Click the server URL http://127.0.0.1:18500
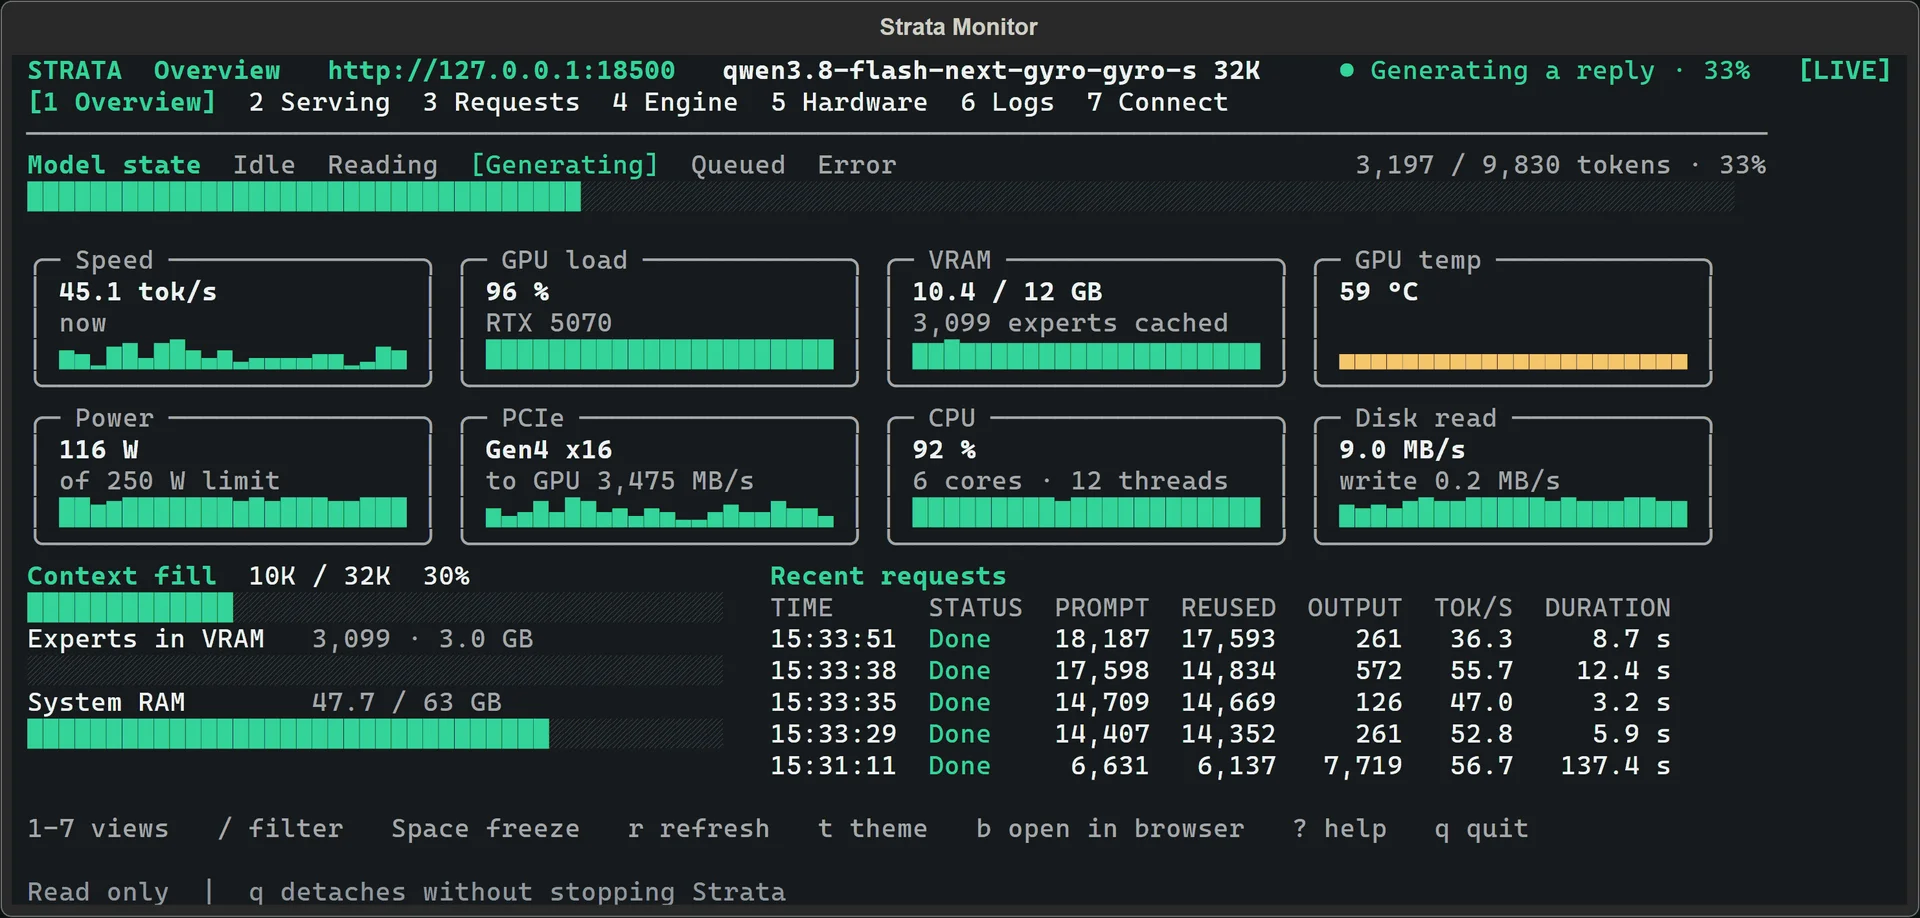1920x918 pixels. [501, 70]
